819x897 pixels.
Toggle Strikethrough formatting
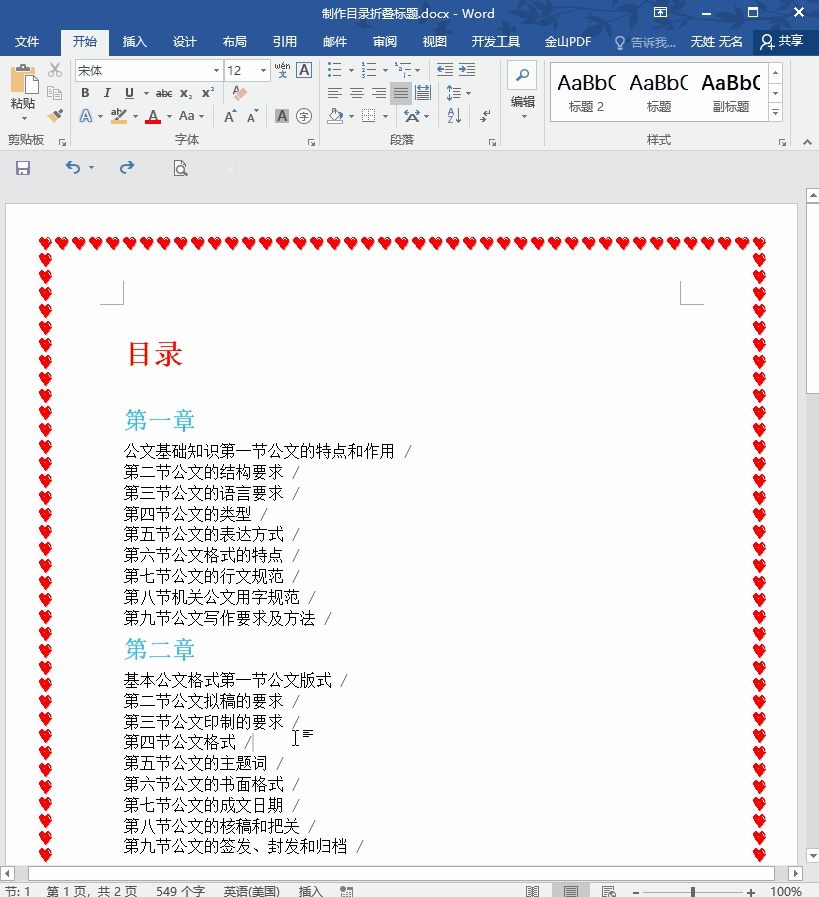click(x=164, y=93)
